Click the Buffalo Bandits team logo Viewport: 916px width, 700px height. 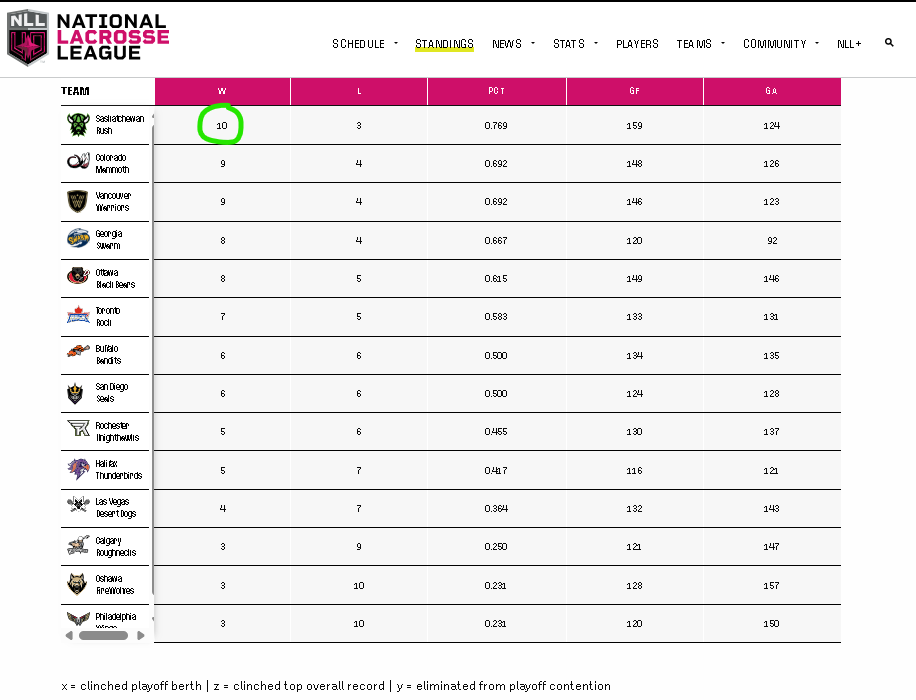[x=78, y=351]
